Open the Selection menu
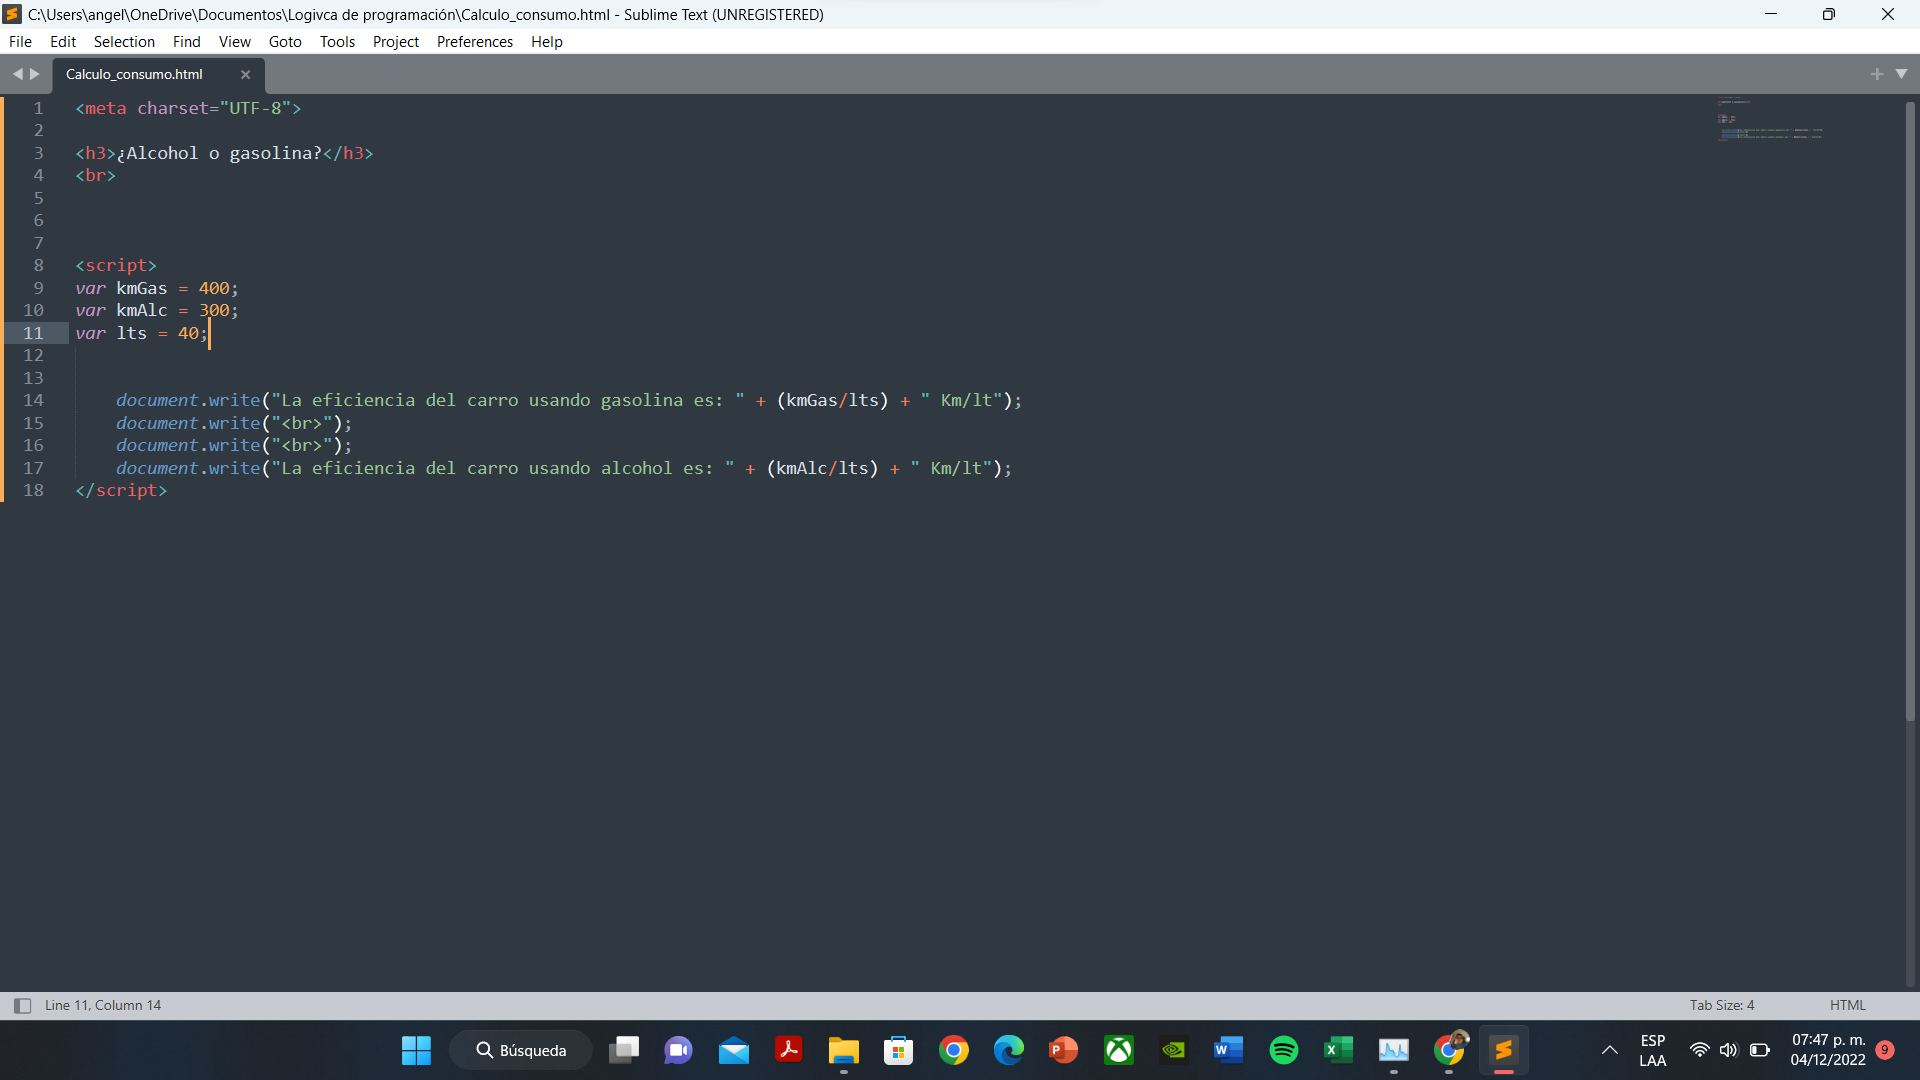This screenshot has height=1080, width=1920. click(124, 41)
